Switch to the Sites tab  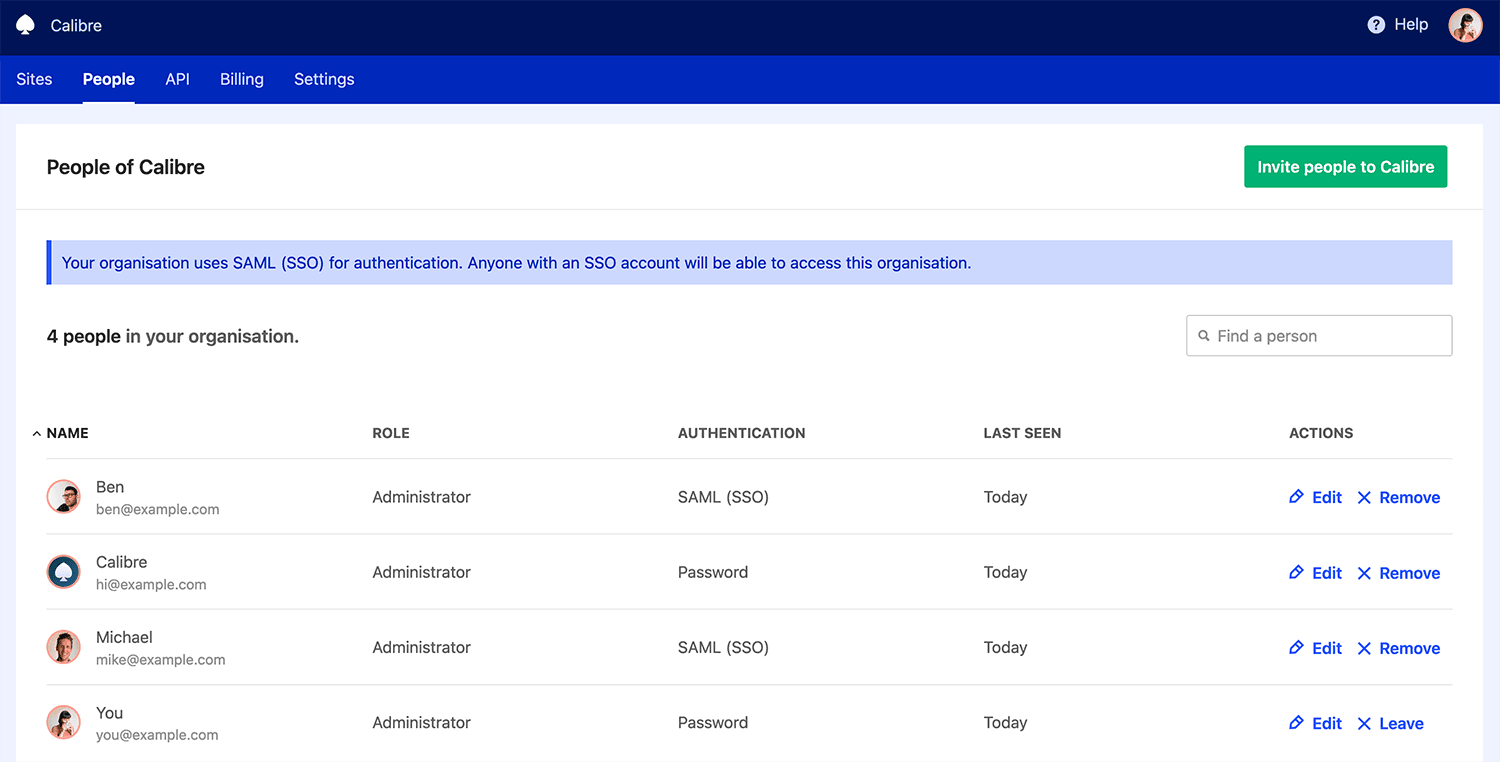tap(34, 79)
